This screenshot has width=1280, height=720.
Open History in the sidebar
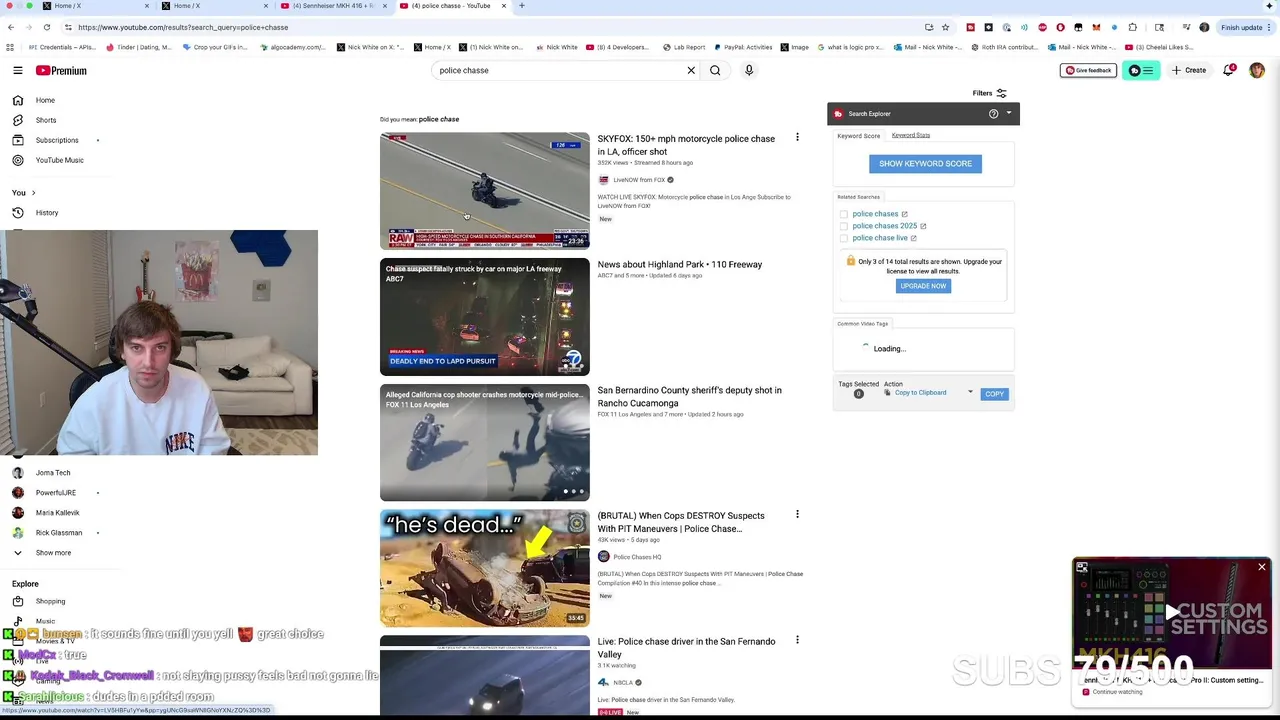(47, 213)
